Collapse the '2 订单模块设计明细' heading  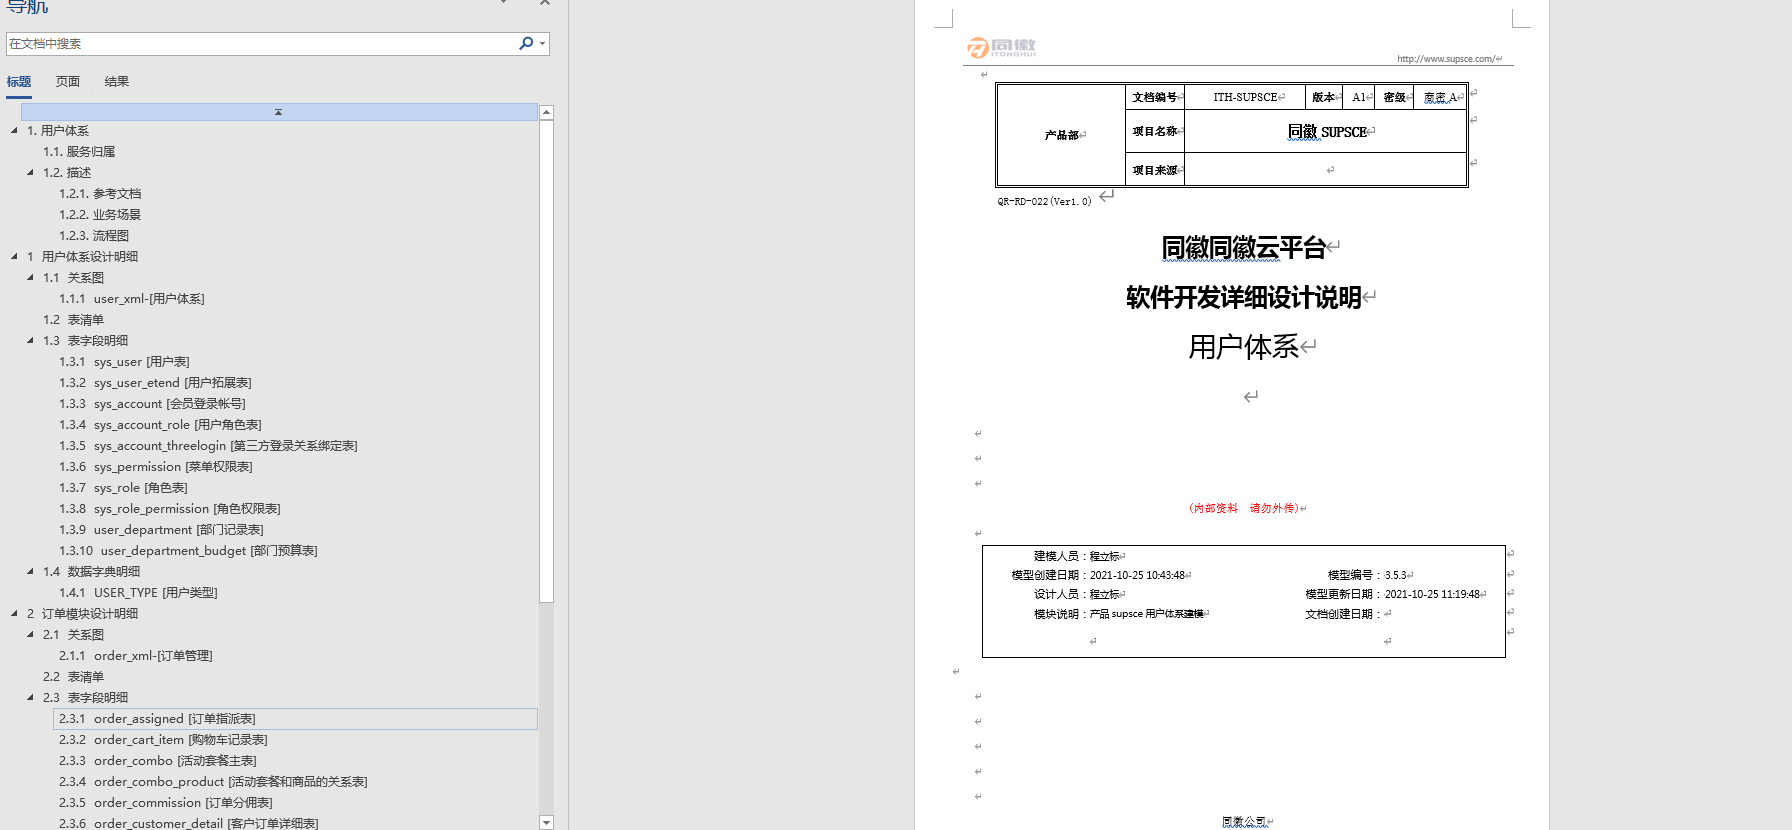click(14, 613)
